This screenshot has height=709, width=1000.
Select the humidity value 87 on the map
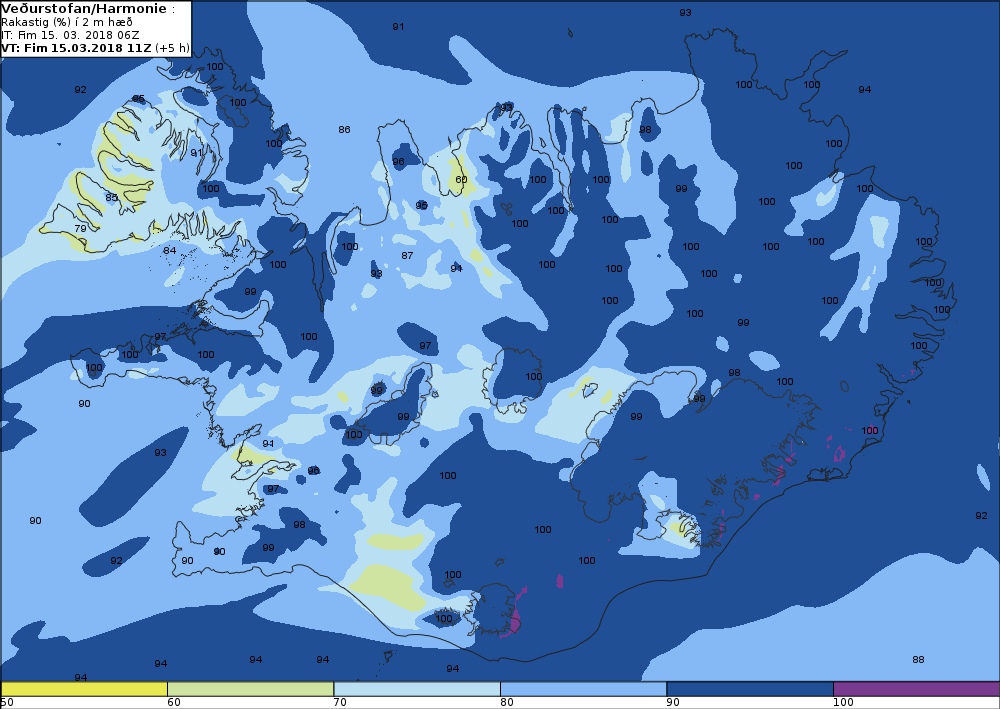(407, 255)
